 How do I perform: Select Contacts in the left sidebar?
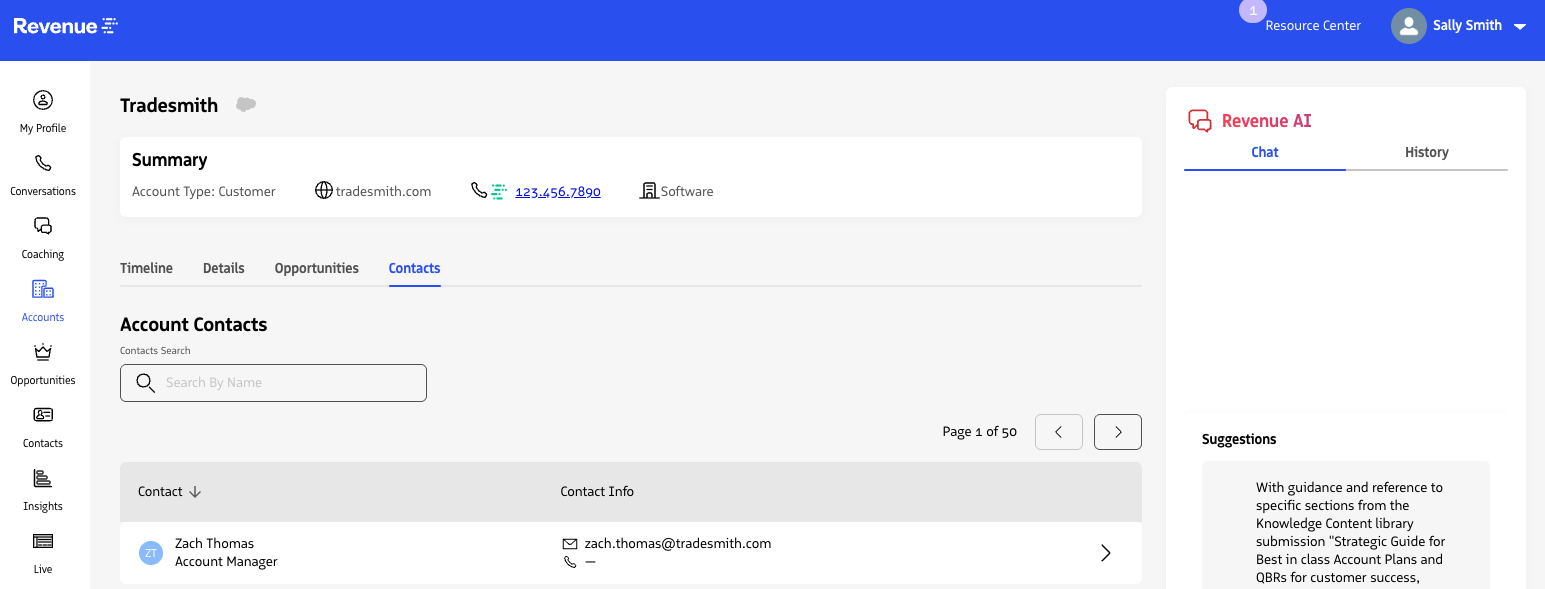(42, 414)
